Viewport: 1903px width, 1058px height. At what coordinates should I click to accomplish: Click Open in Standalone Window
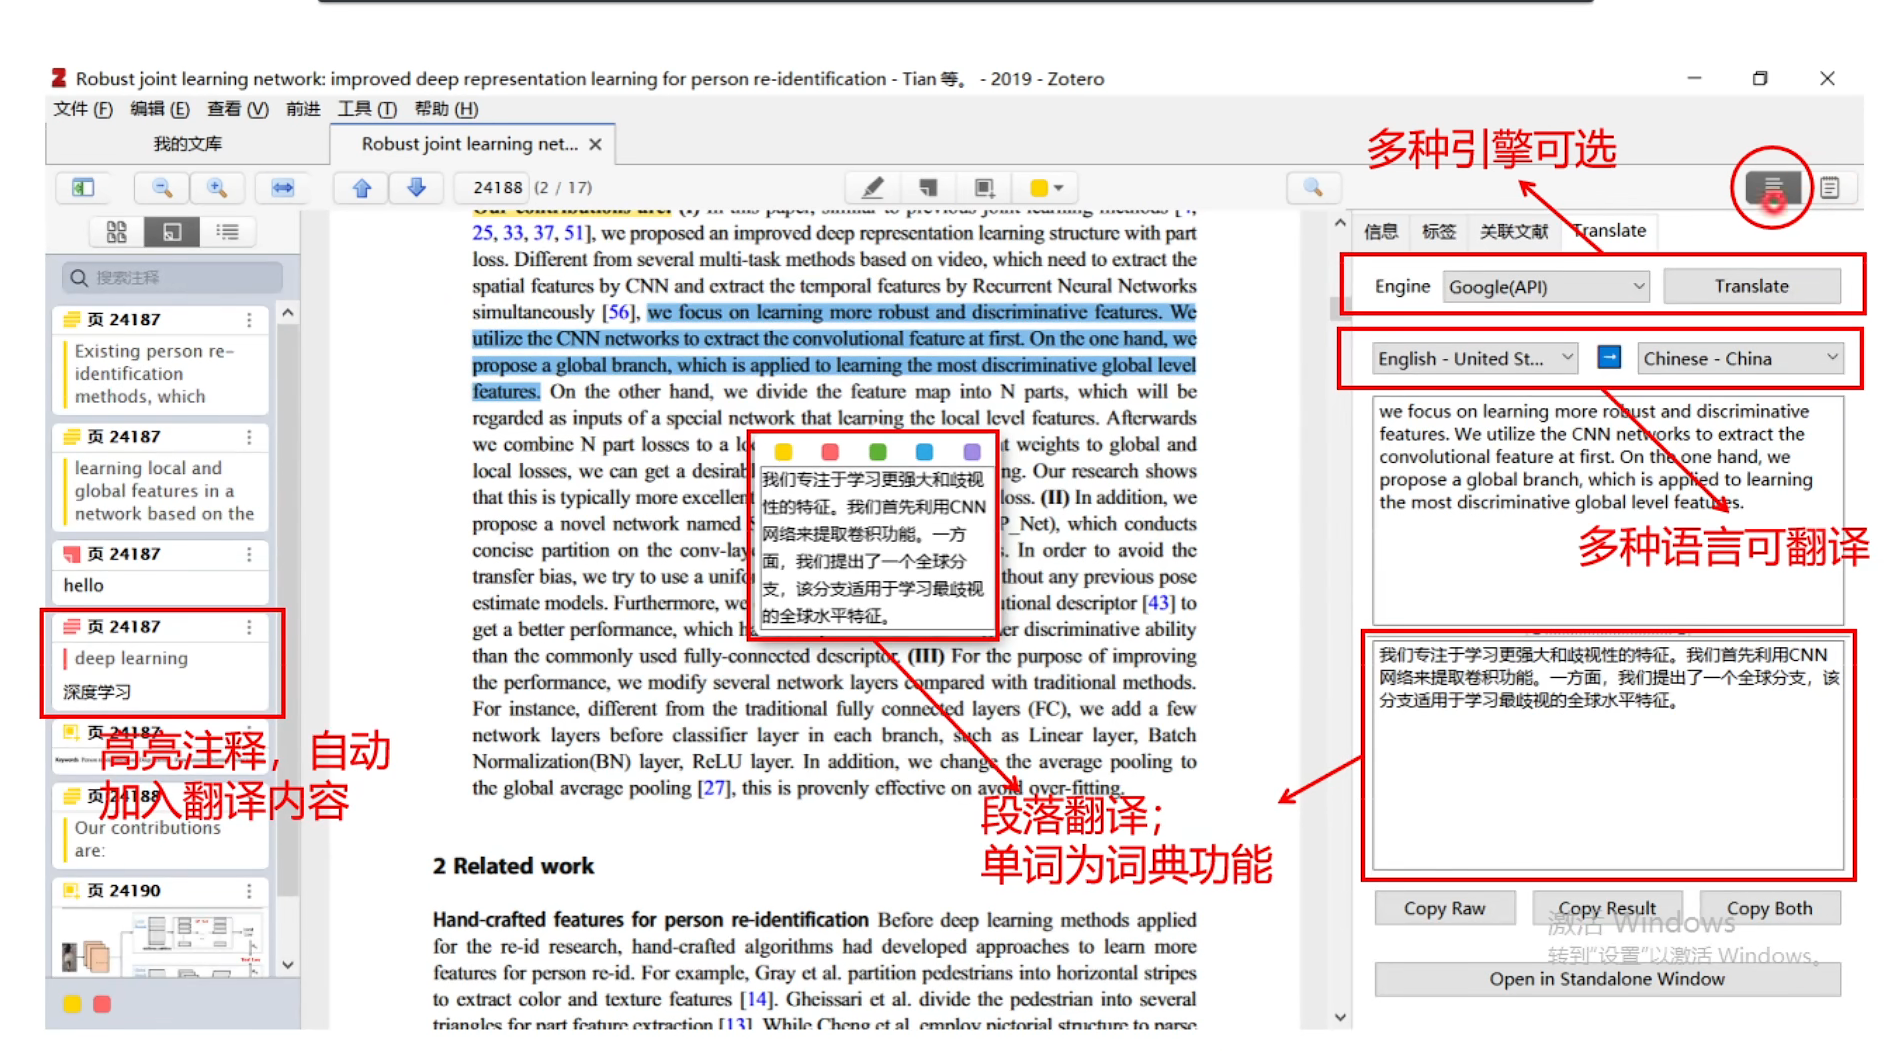pos(1606,979)
